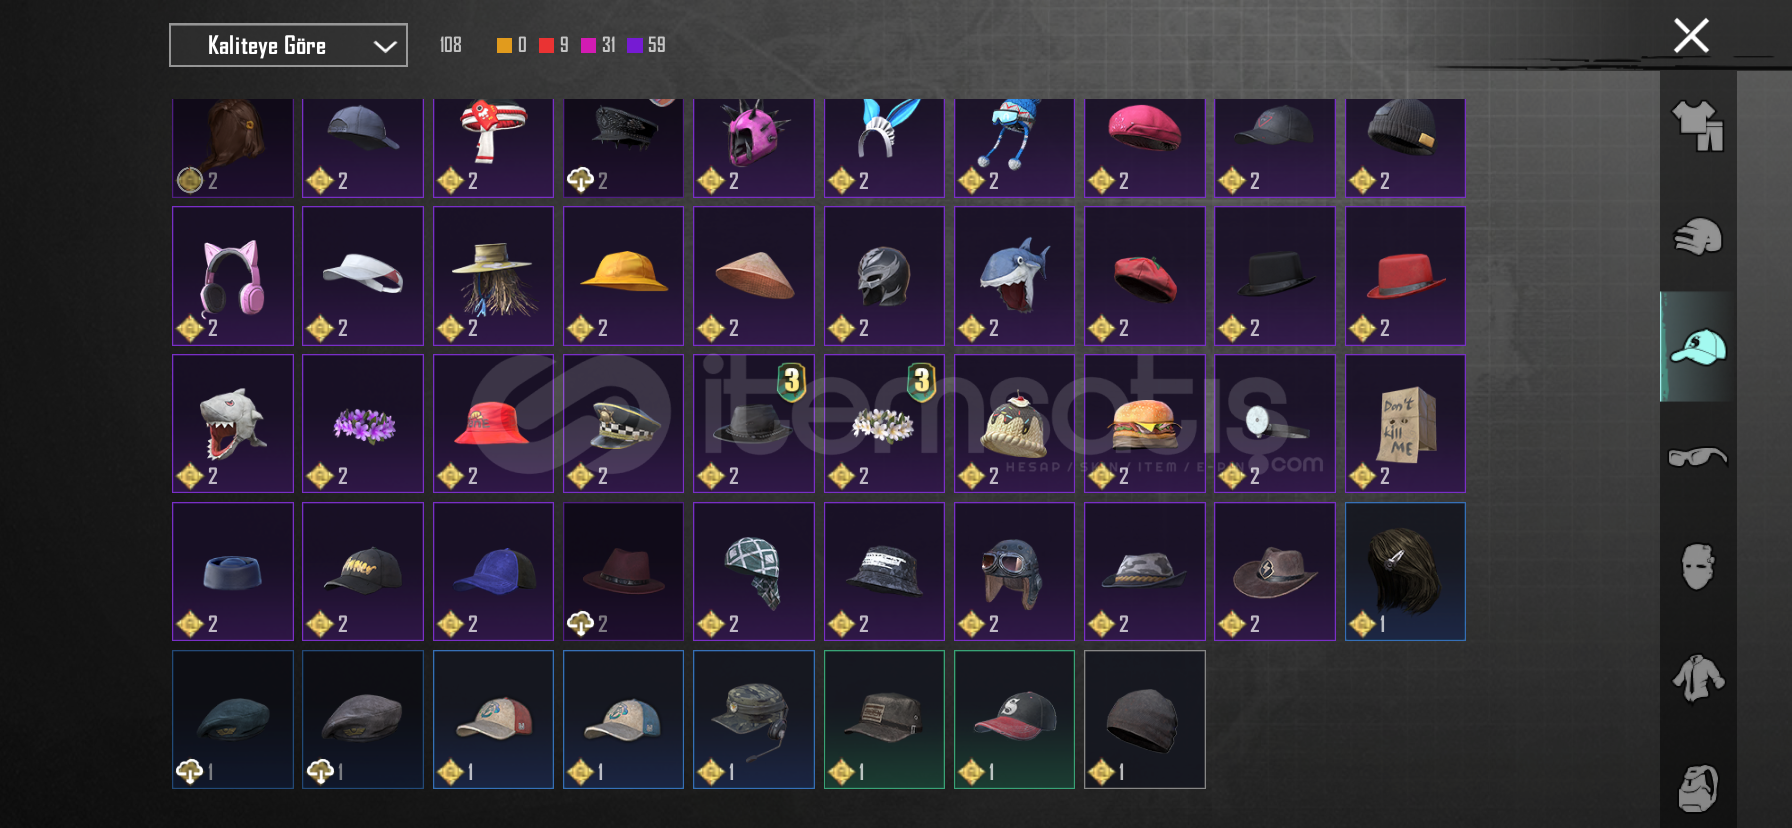Select the blue shark head item
The width and height of the screenshot is (1792, 828).
click(x=1015, y=276)
